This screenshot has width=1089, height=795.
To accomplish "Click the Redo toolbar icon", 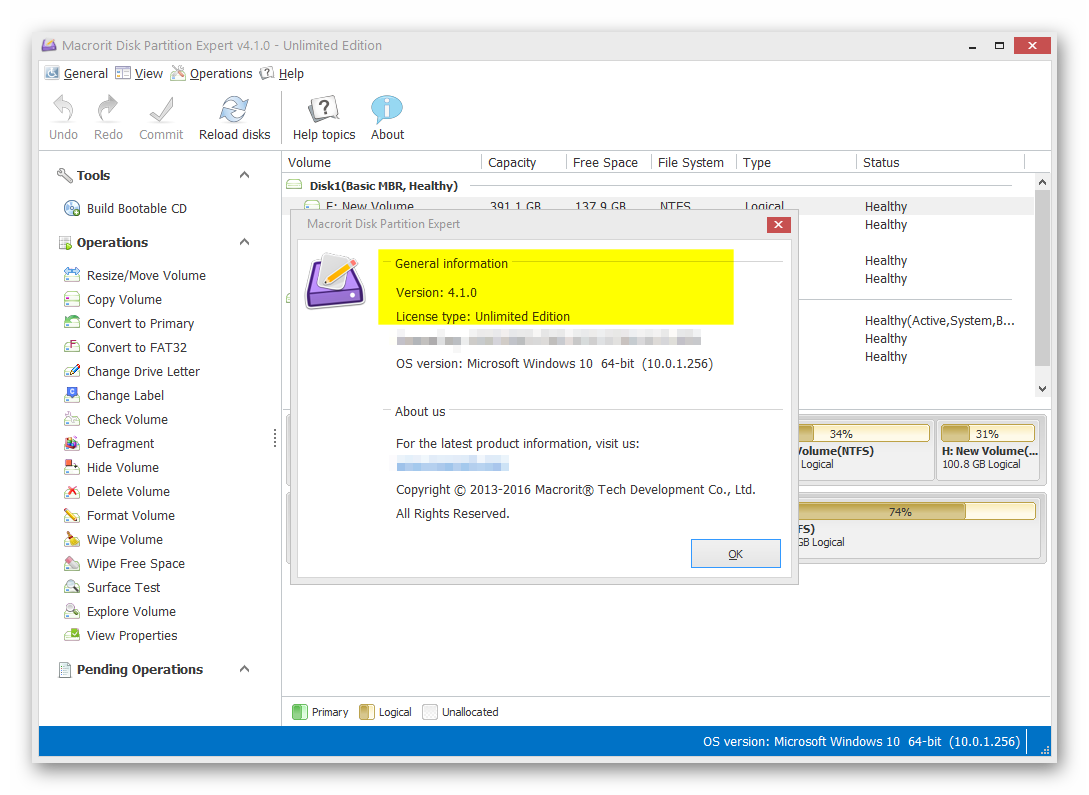I will point(108,109).
